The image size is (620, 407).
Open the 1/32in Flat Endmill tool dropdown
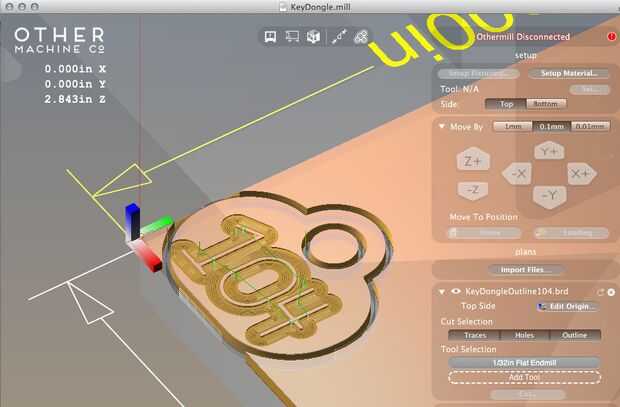pyautogui.click(x=524, y=363)
